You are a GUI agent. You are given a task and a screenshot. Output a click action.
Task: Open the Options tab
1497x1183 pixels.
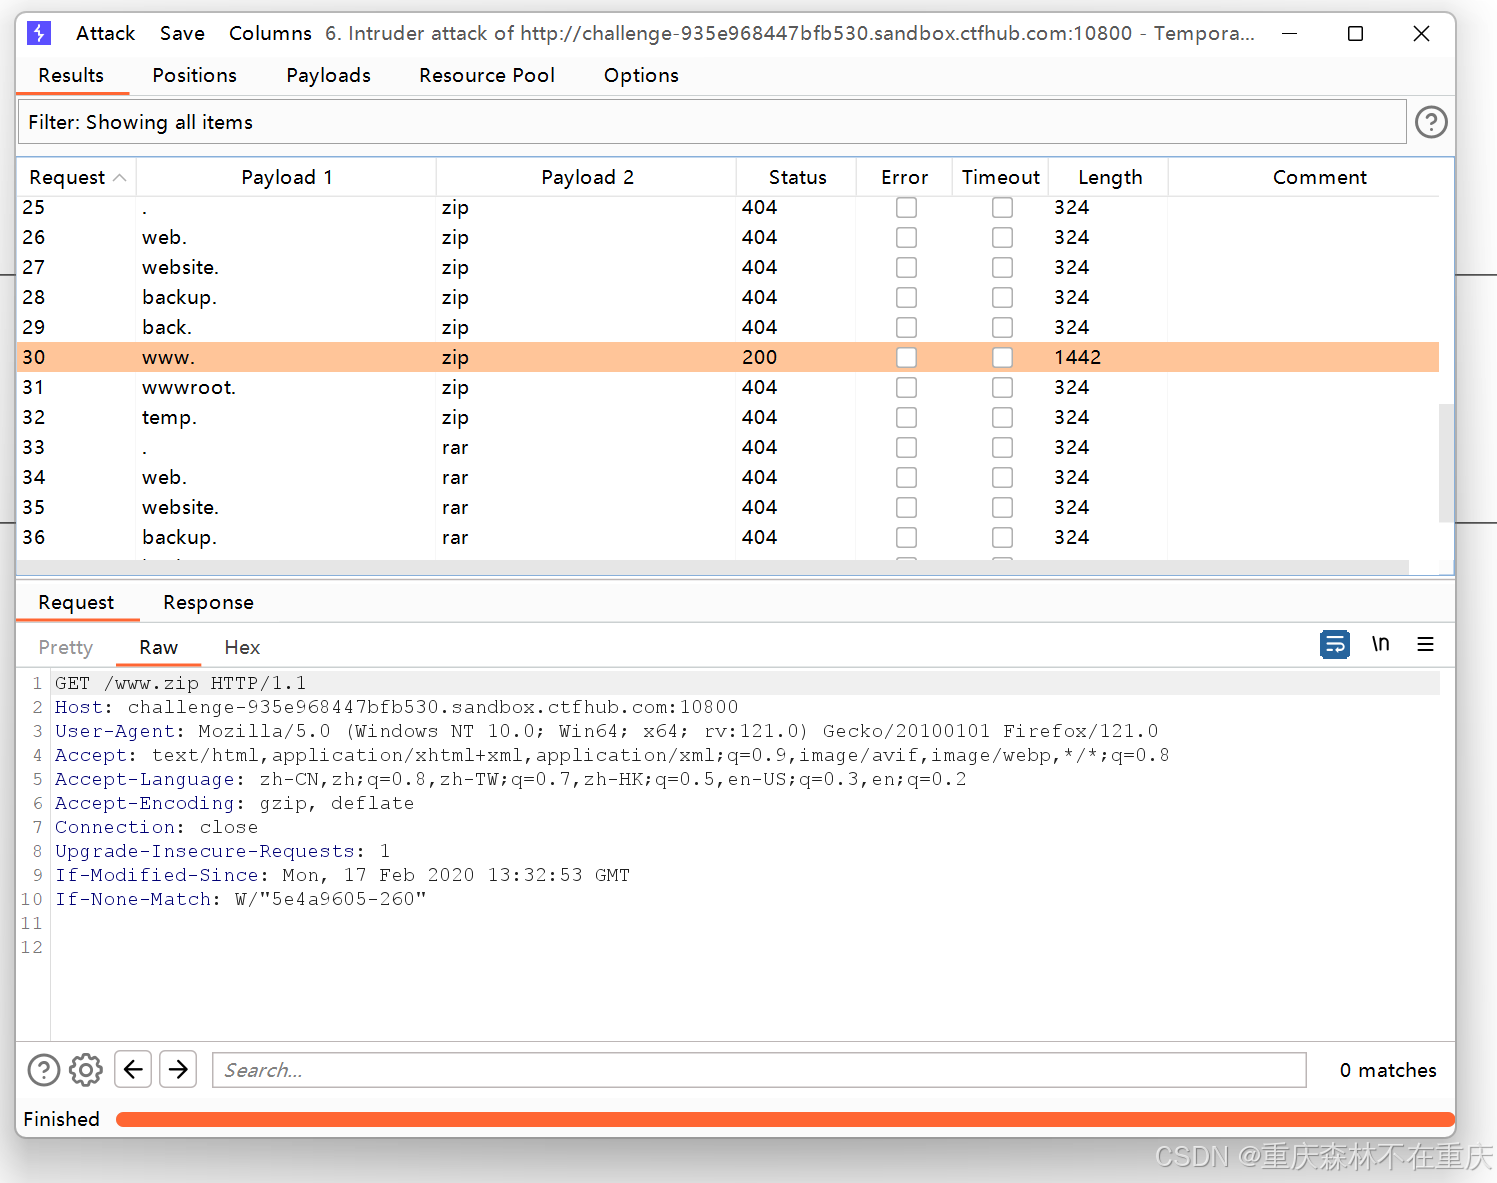641,75
